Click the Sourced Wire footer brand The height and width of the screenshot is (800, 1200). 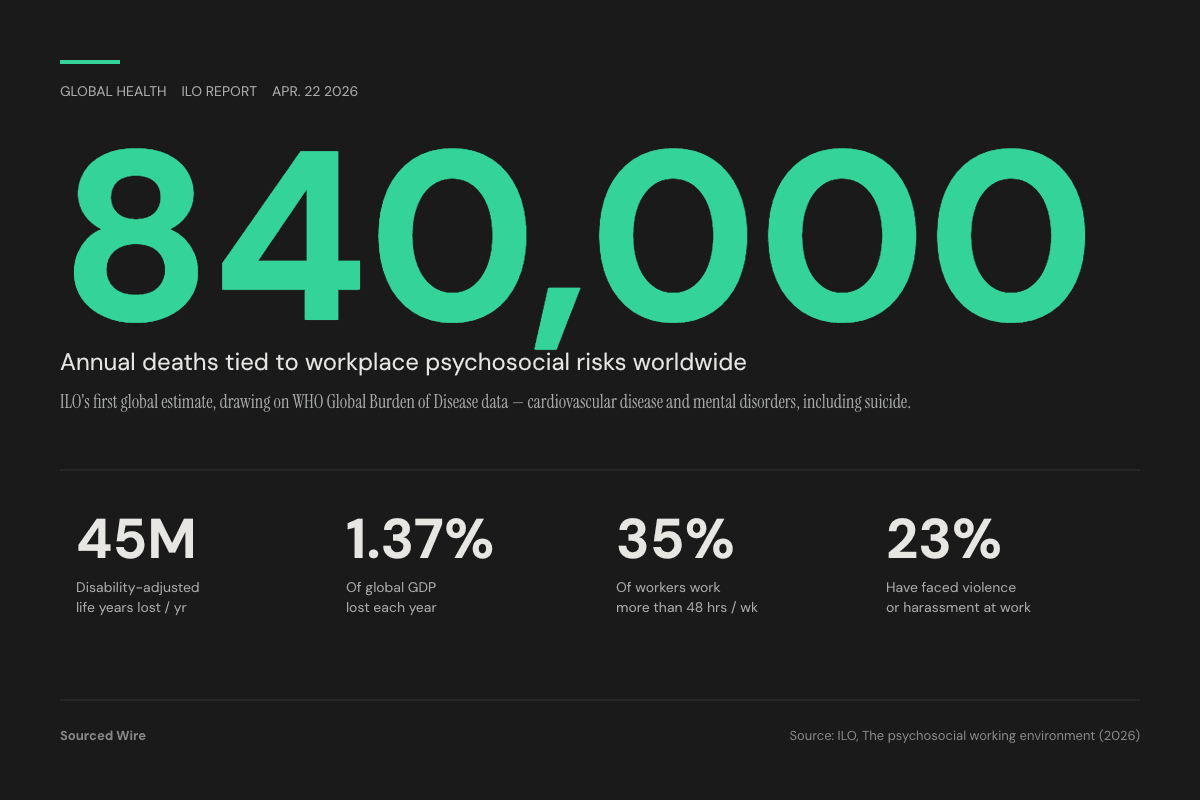(103, 735)
